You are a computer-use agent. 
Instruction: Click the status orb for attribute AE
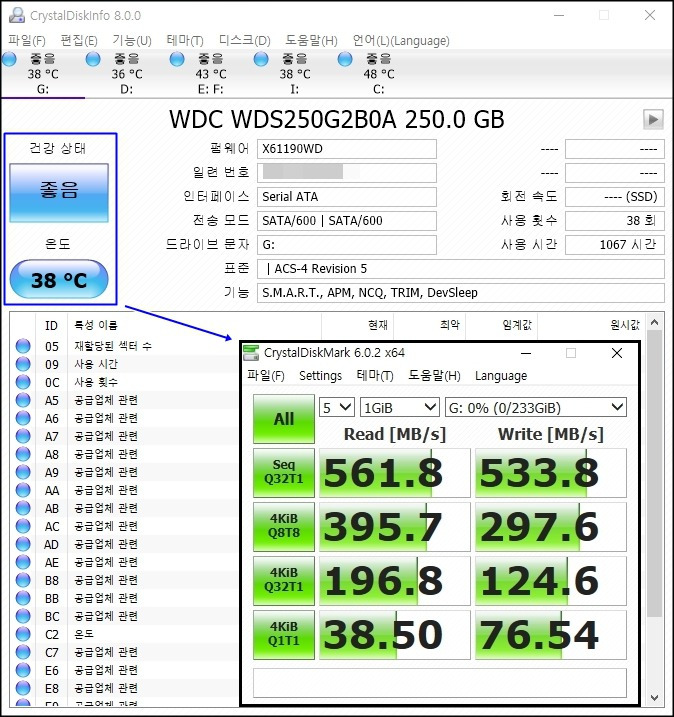click(23, 562)
